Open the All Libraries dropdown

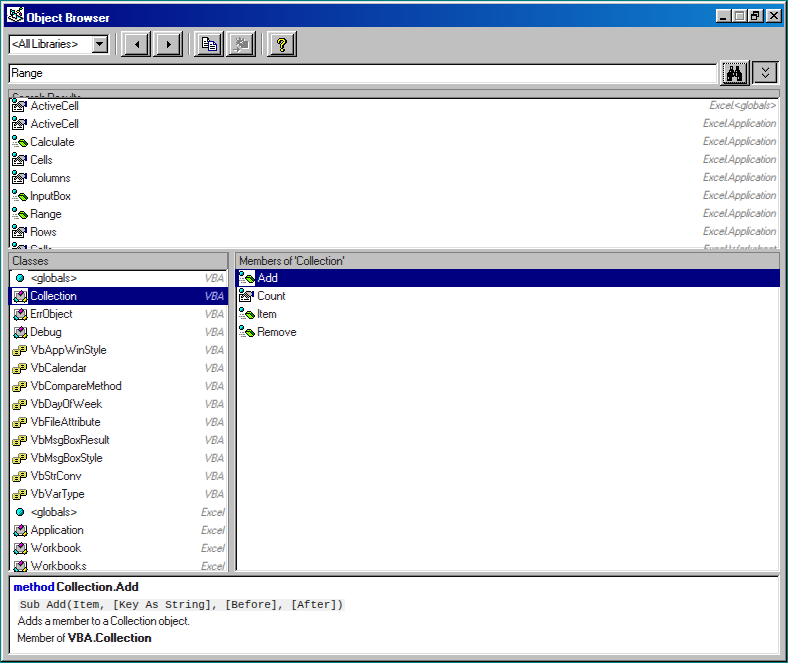pyautogui.click(x=100, y=44)
